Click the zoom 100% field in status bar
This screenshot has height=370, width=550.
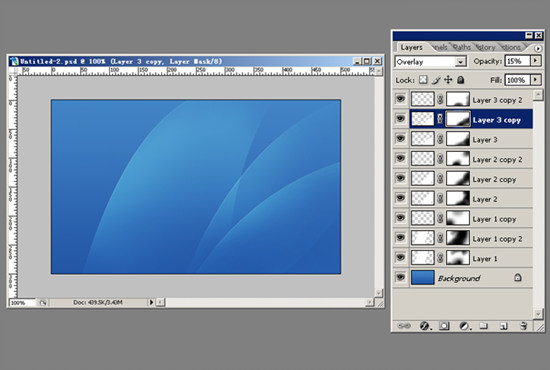point(22,303)
